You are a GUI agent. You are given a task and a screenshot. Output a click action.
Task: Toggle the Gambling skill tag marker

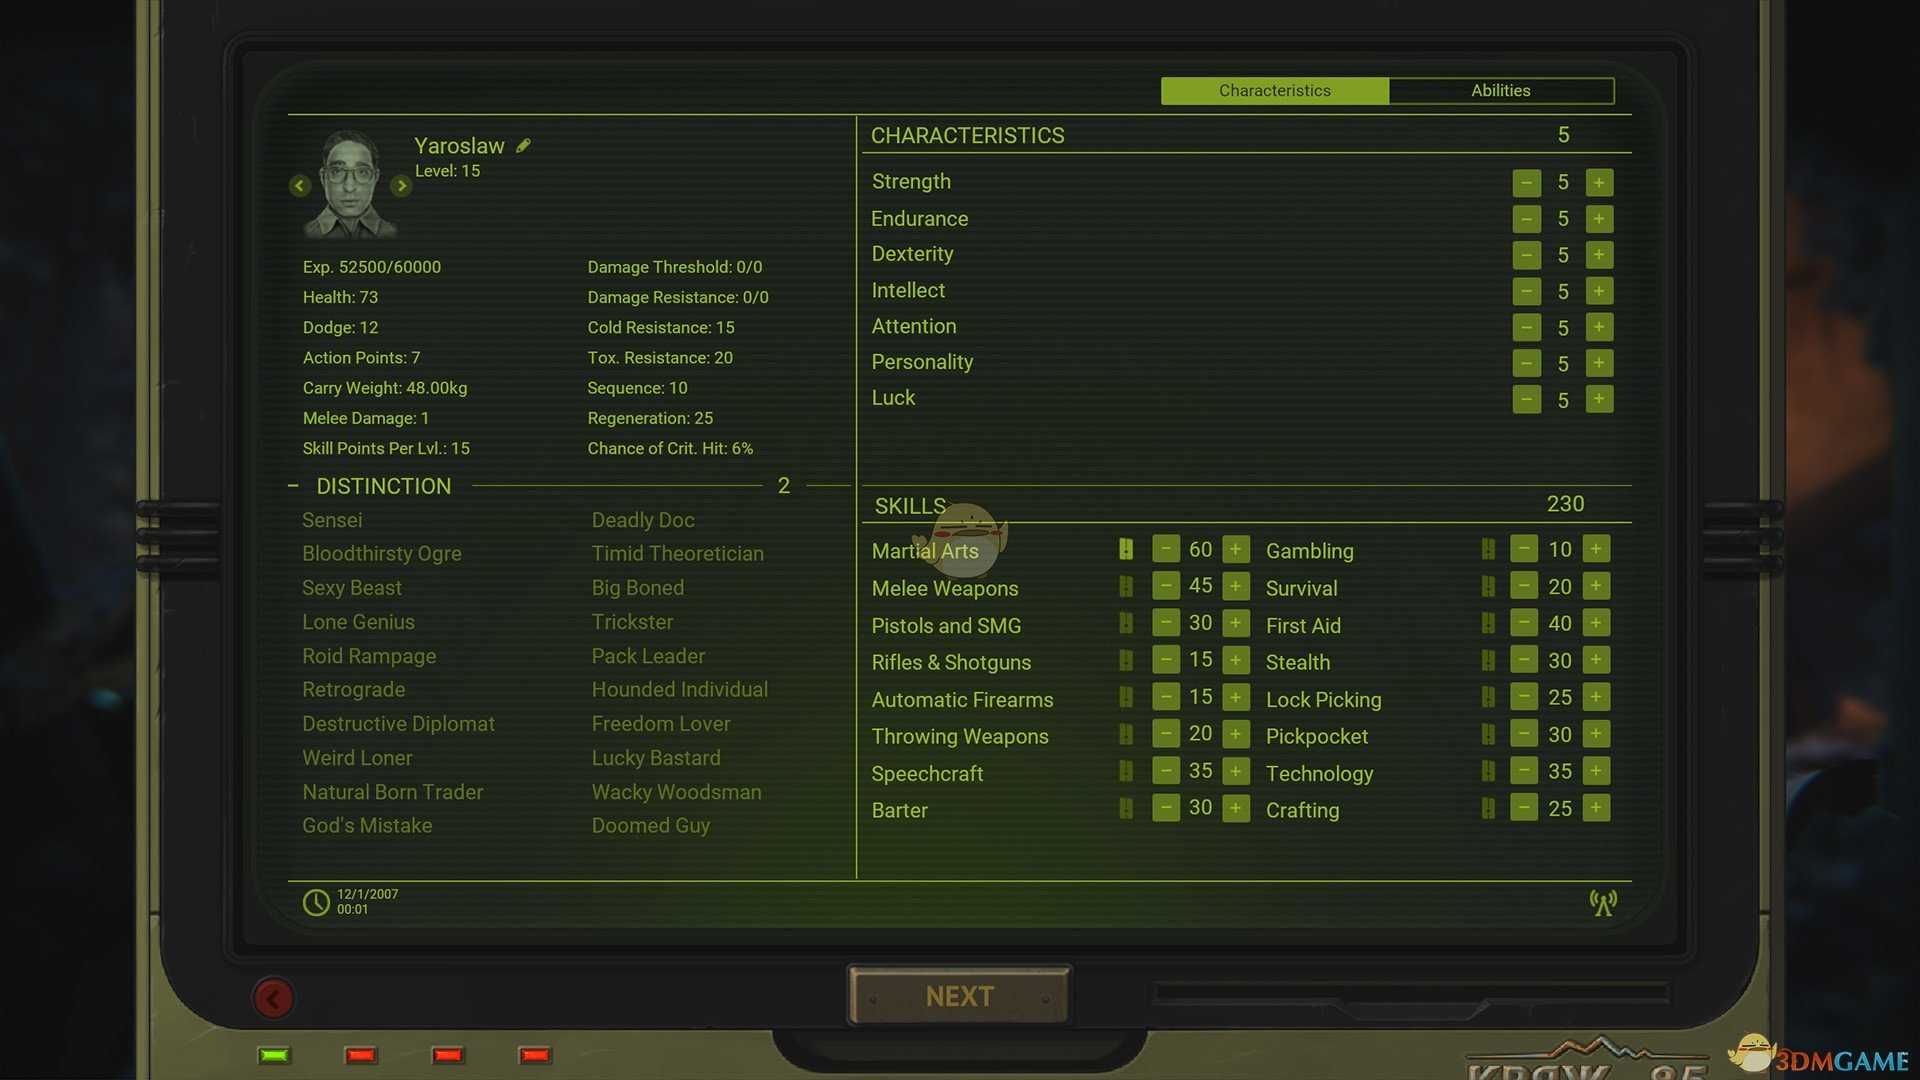(x=1488, y=549)
